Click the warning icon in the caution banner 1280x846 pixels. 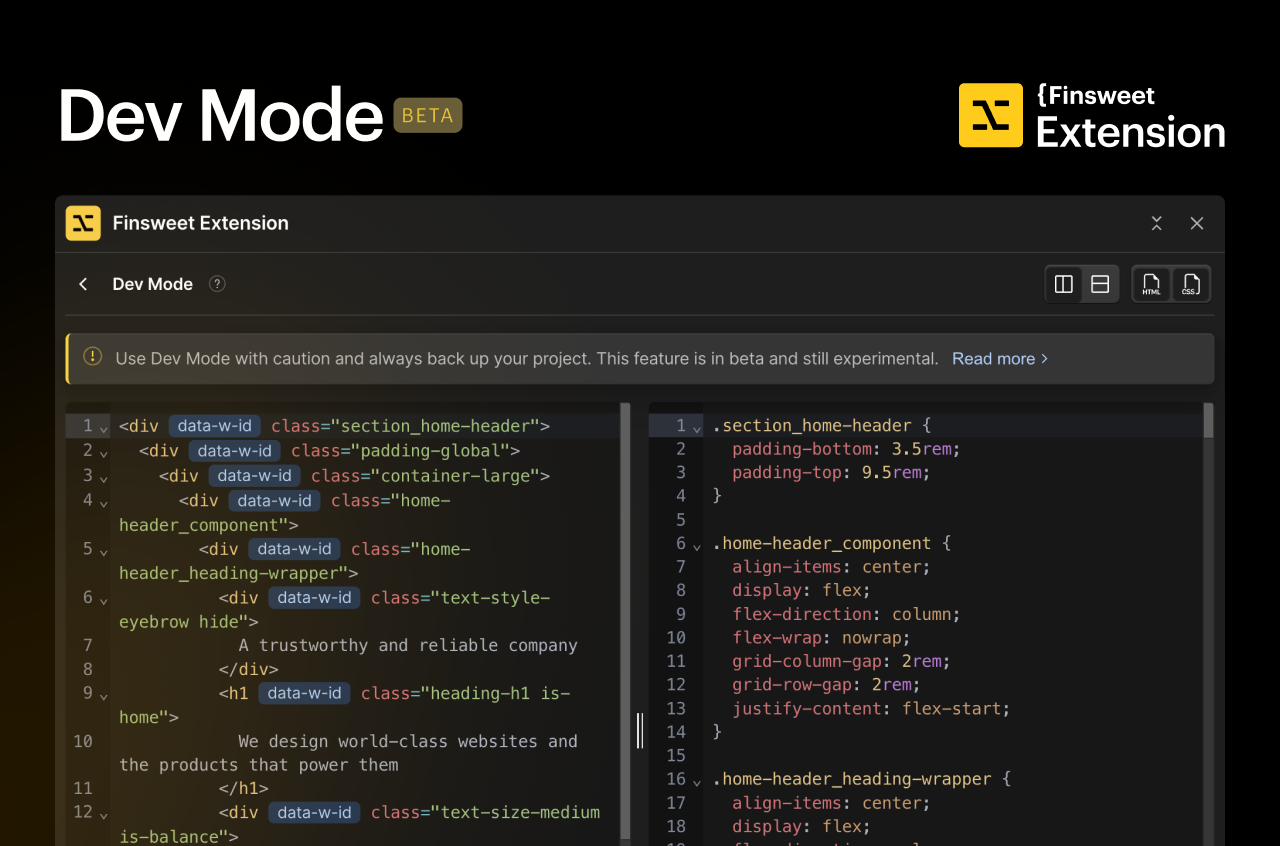pyautogui.click(x=92, y=354)
